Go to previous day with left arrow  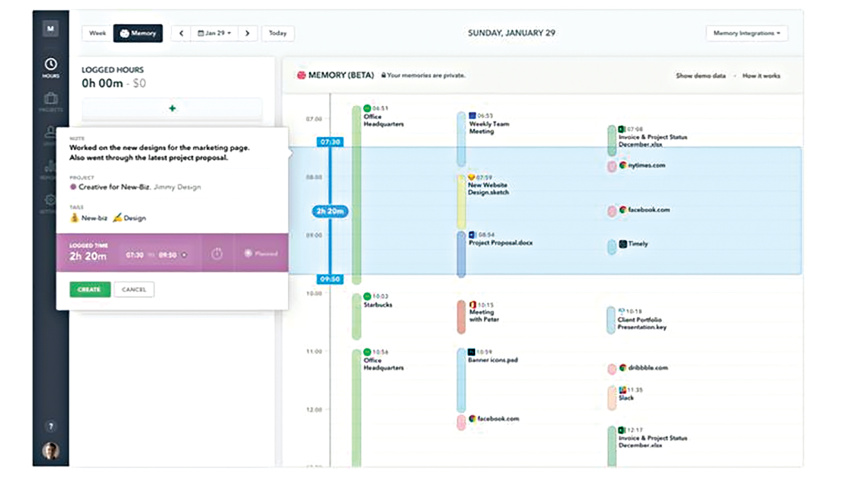181,33
